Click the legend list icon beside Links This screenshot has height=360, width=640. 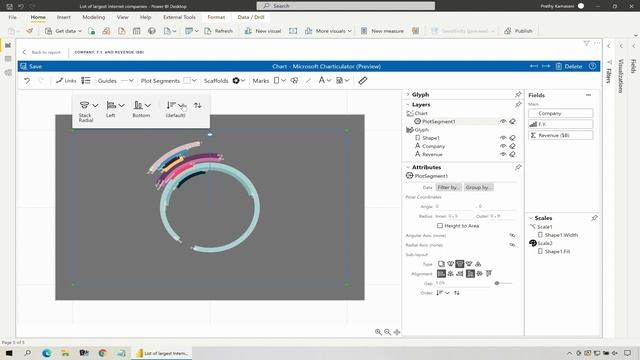pos(86,81)
